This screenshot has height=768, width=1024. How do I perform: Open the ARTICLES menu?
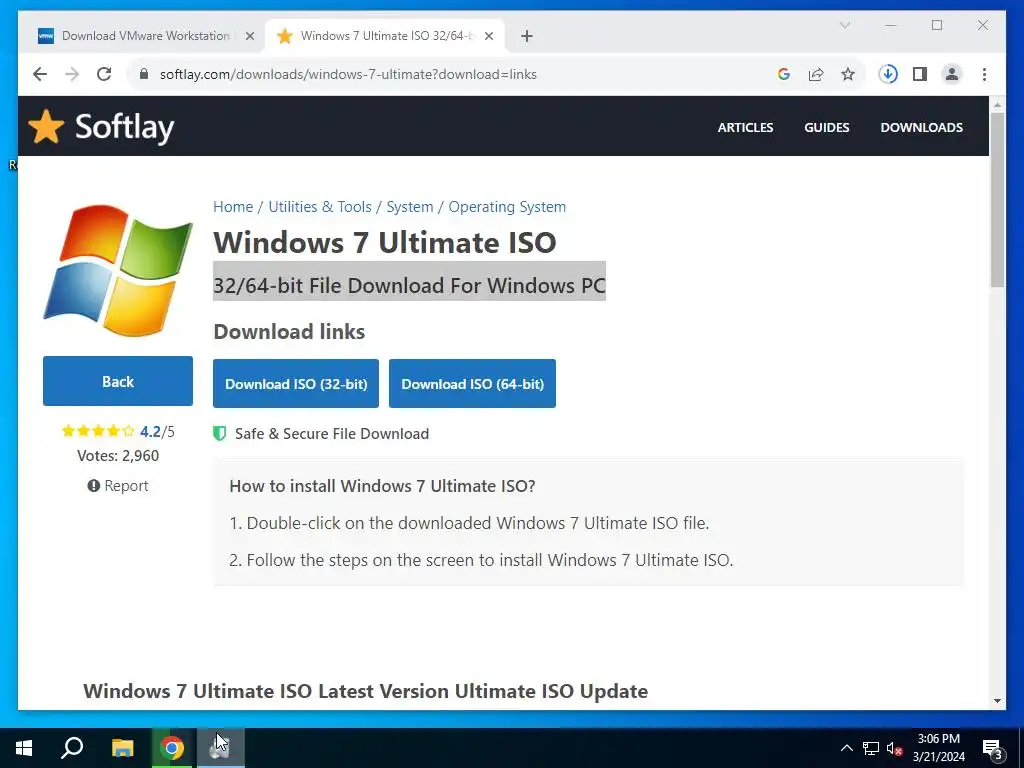click(x=745, y=127)
